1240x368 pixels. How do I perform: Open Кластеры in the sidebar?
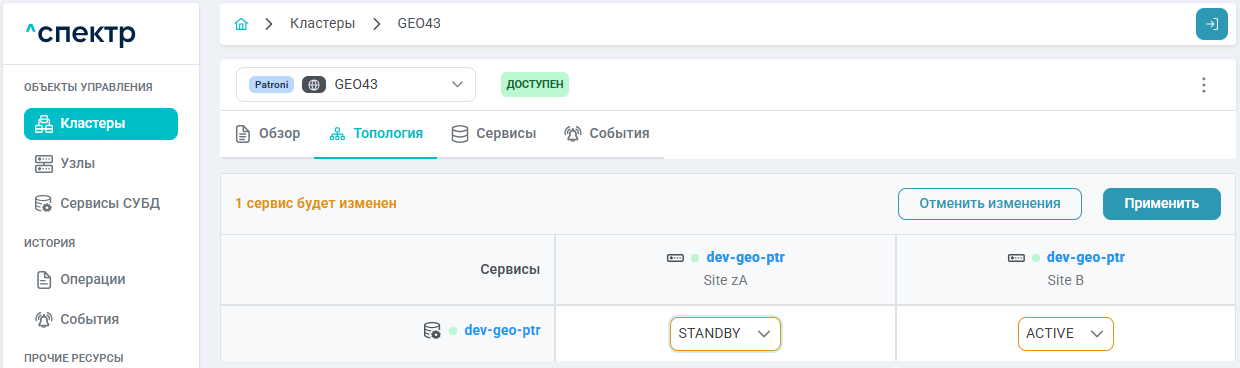pyautogui.click(x=101, y=124)
